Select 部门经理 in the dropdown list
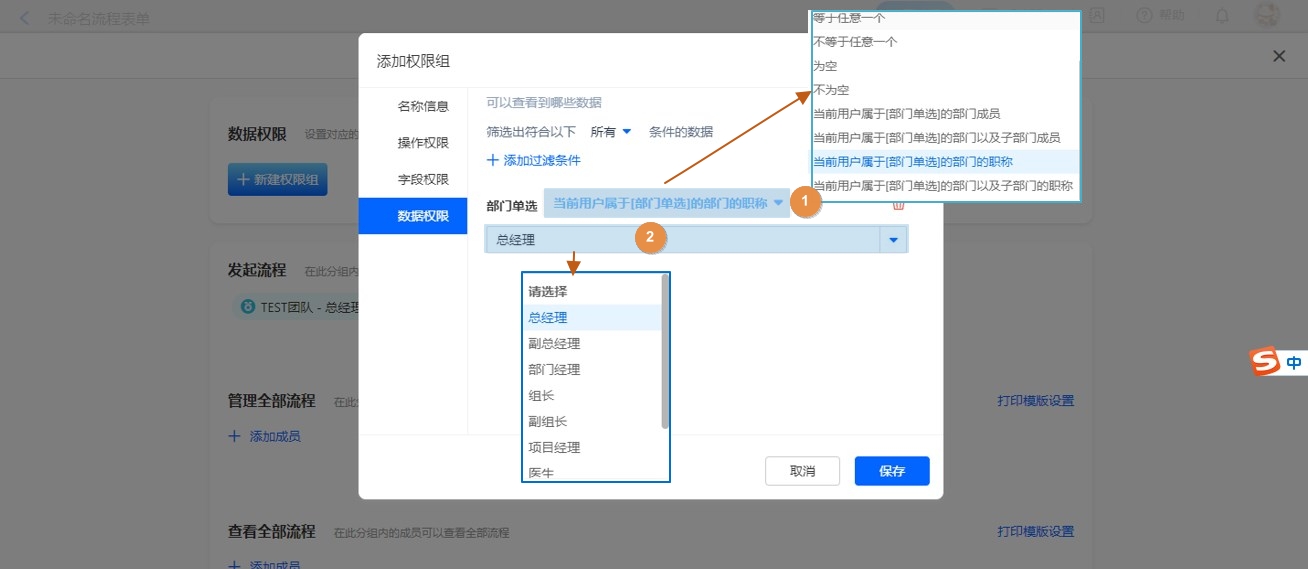This screenshot has width=1308, height=569. click(x=554, y=369)
